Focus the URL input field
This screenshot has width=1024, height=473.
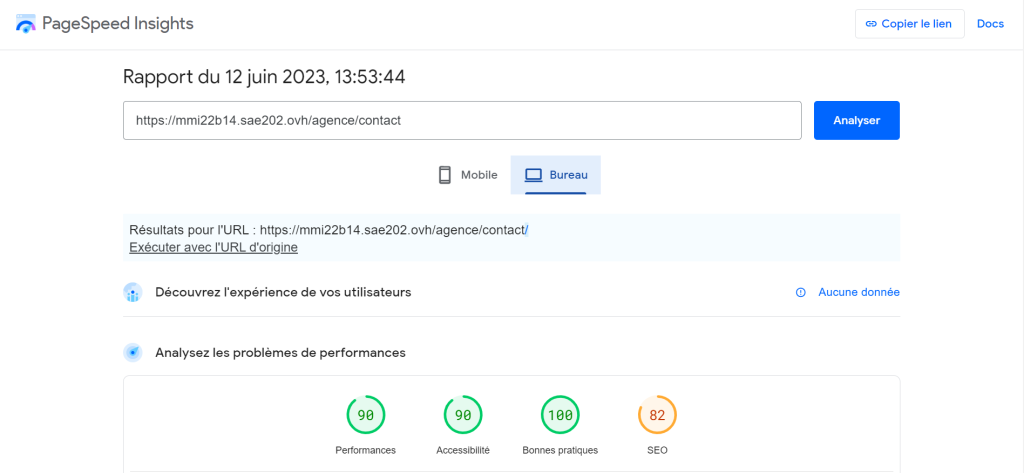462,120
